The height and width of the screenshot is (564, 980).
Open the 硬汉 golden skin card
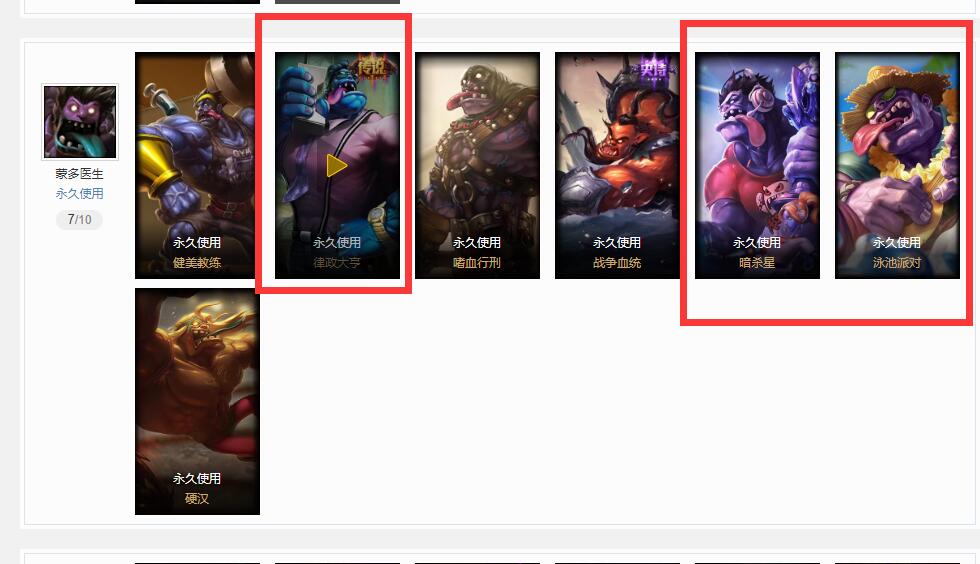click(198, 401)
